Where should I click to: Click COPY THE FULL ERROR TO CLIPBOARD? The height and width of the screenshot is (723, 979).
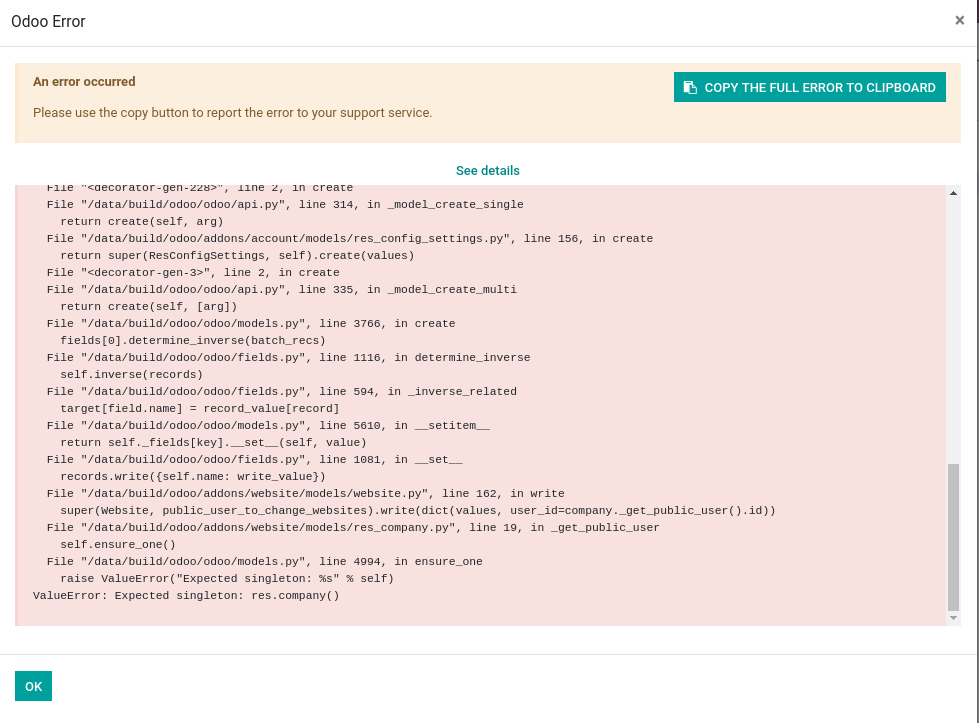tap(809, 87)
